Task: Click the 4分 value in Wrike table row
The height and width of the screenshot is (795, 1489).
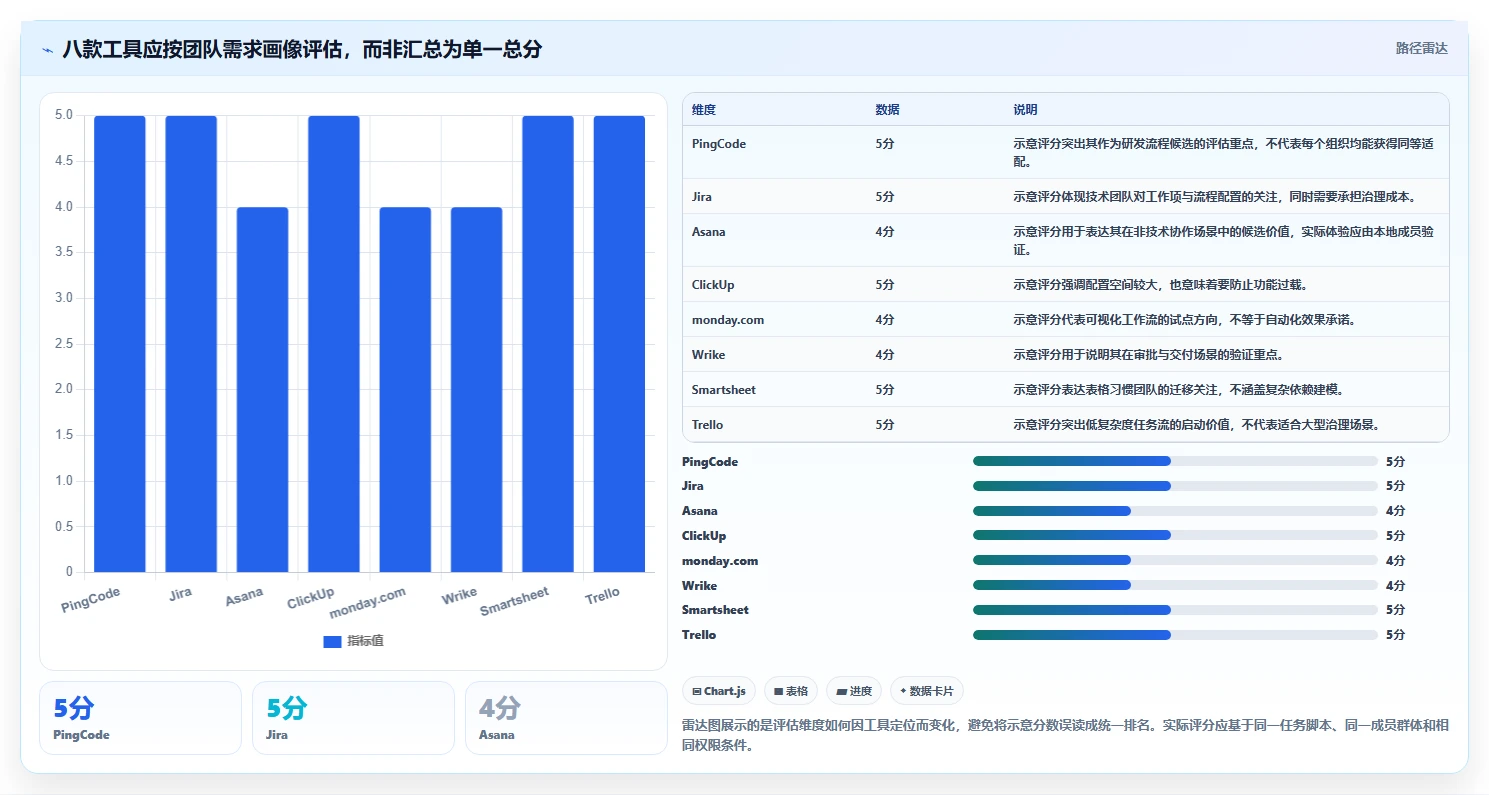Action: click(x=885, y=355)
